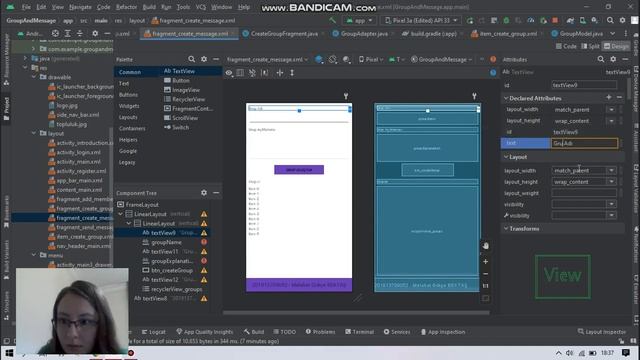Open Component Tree gear settings
This screenshot has height=360, width=640.
[x=204, y=193]
